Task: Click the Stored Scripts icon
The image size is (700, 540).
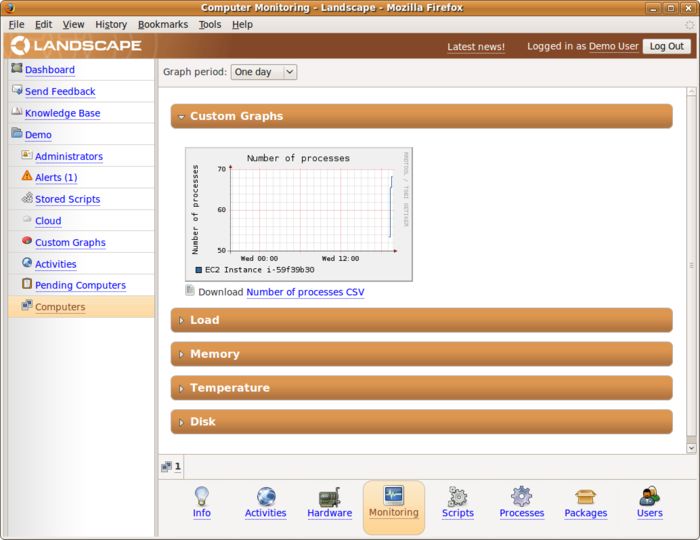Action: click(27, 197)
